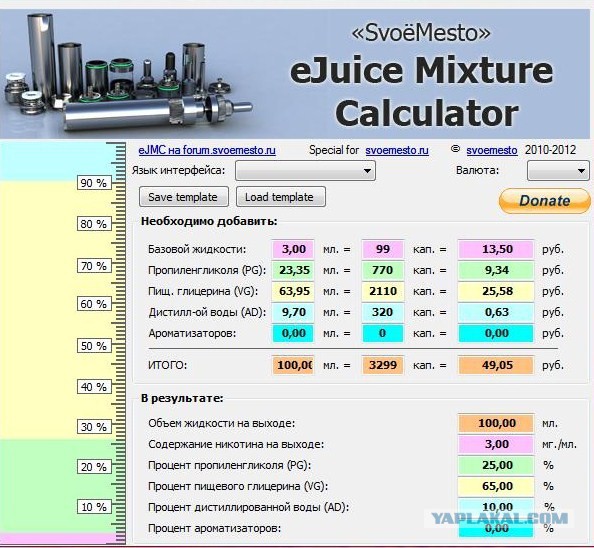594x548 pixels.
Task: Edit the nicotine content 3,00 mg/ml field
Action: 496,444
